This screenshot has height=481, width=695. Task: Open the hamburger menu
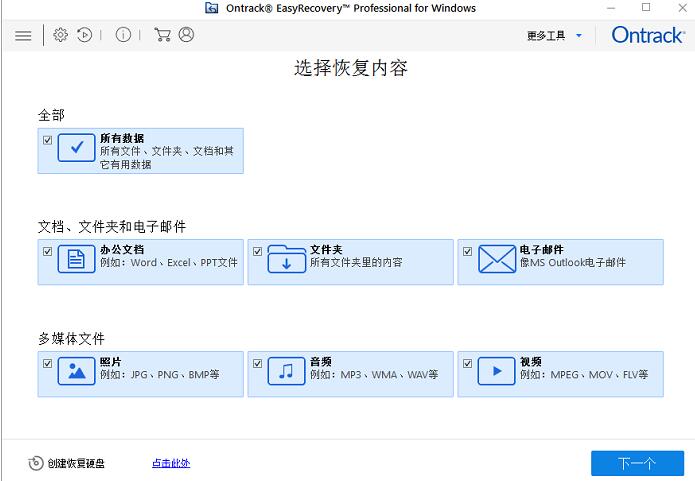tap(23, 35)
